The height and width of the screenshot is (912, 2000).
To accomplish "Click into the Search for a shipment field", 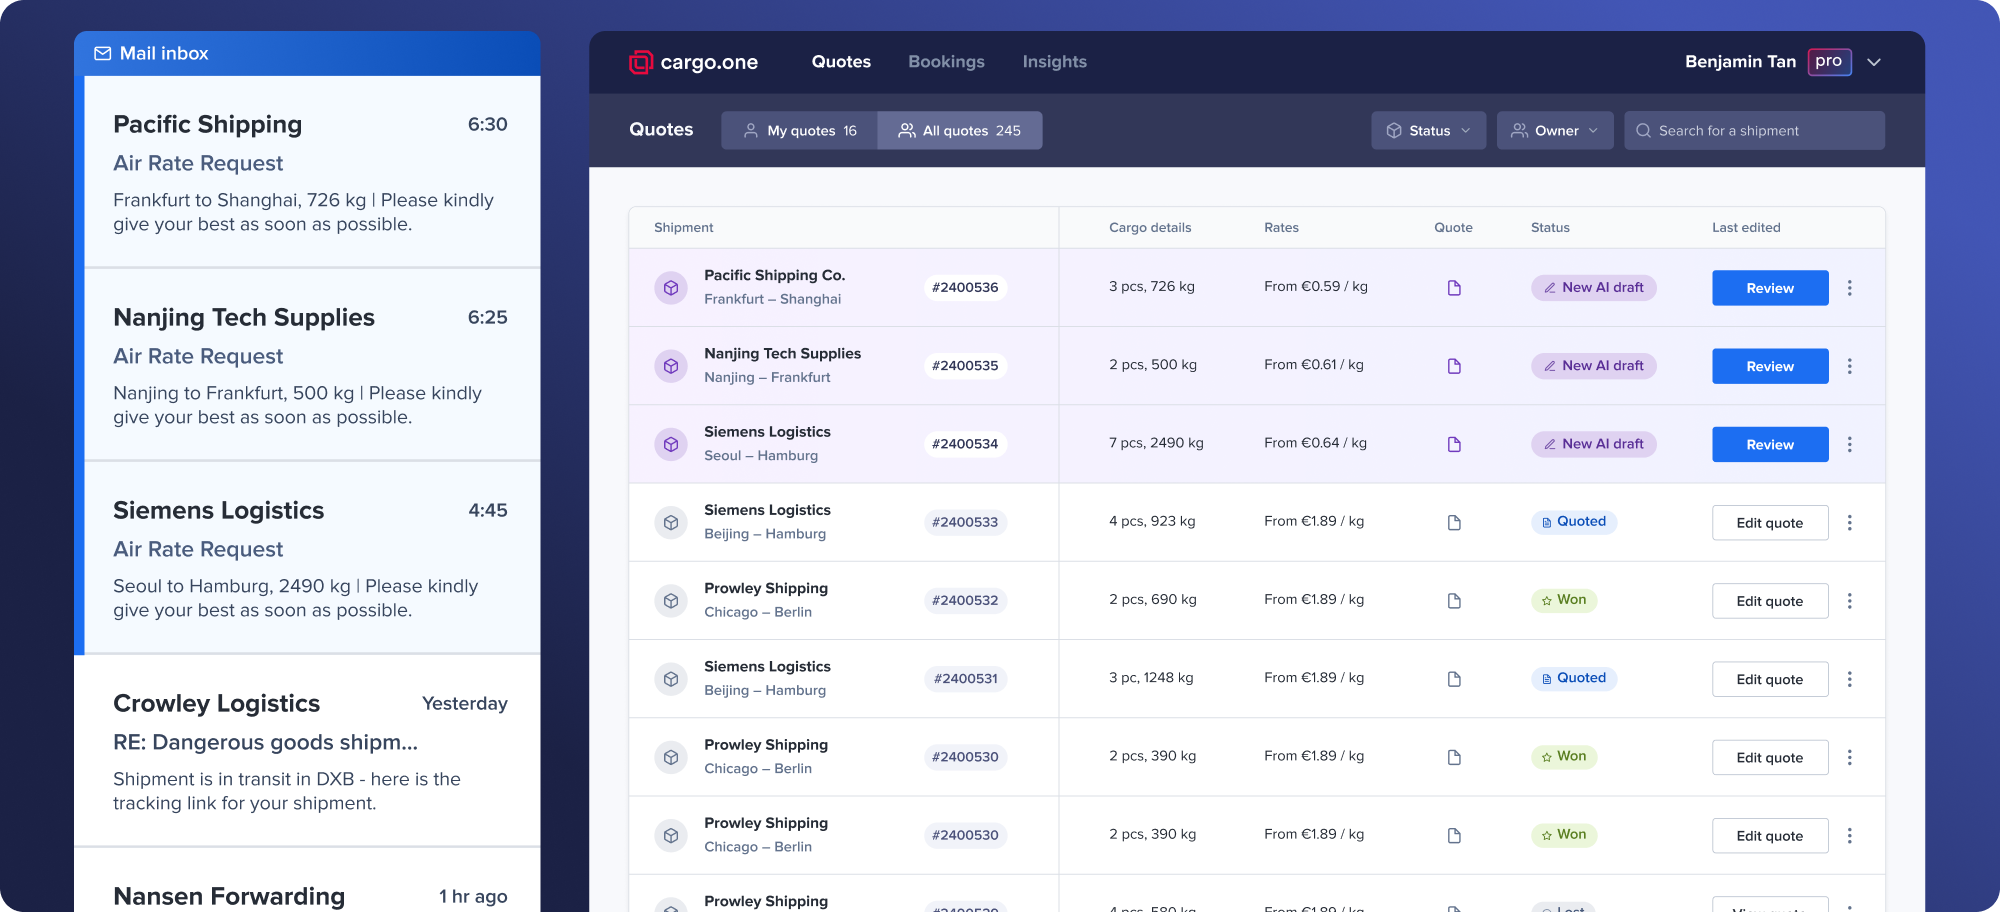I will click(x=1754, y=131).
